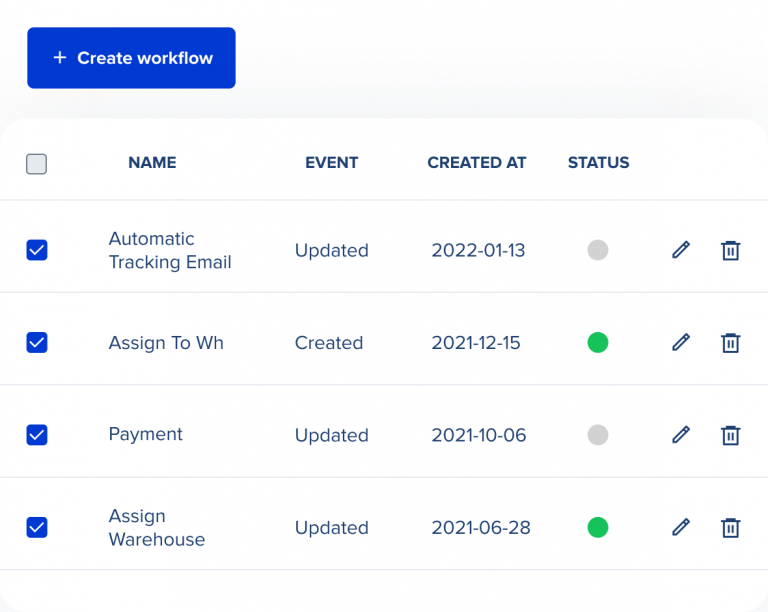The height and width of the screenshot is (612, 768).
Task: Open the Assign To Wh name
Action: click(x=166, y=343)
